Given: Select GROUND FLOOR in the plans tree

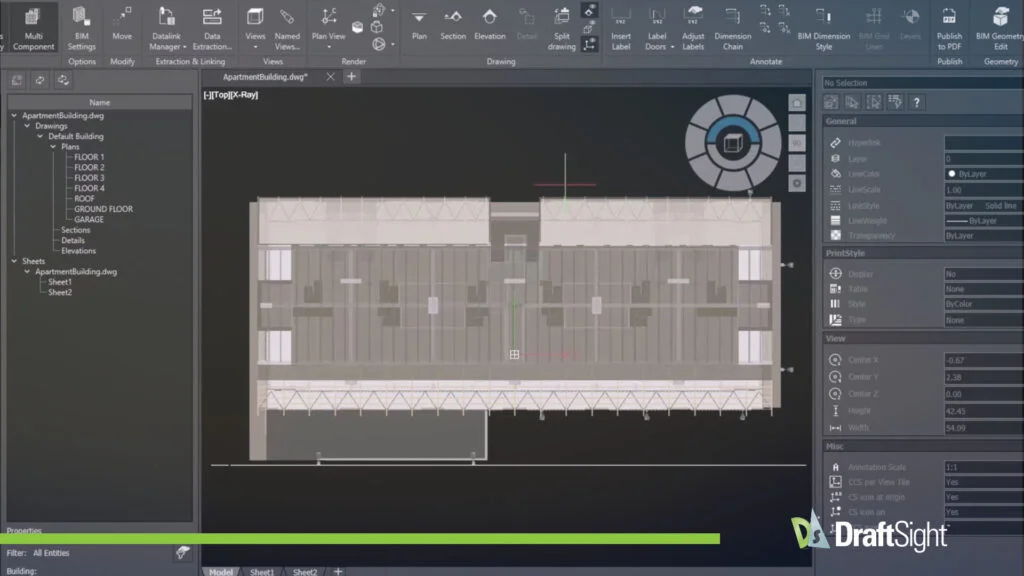Looking at the screenshot, I should [103, 209].
